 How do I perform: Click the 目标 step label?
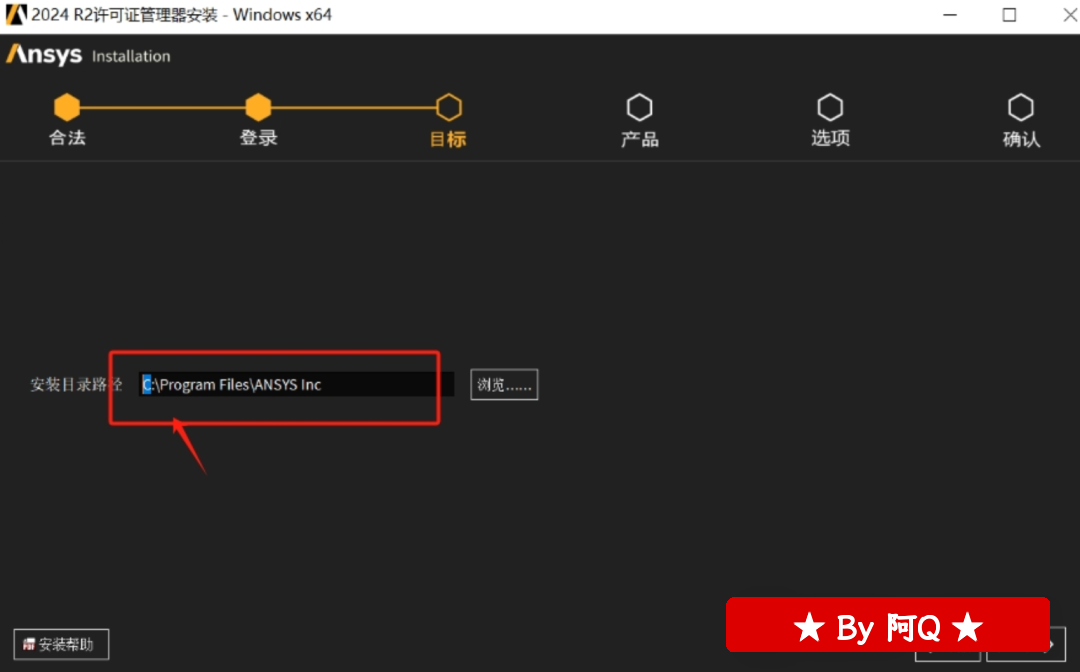(448, 139)
